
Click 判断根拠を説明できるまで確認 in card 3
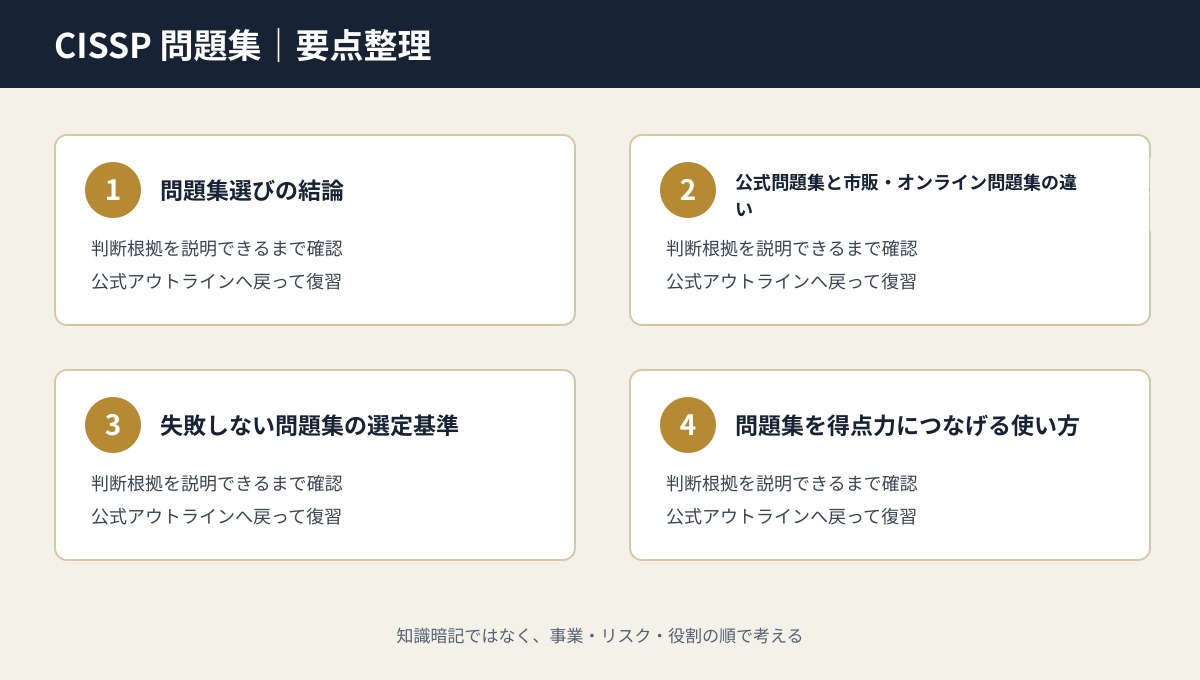217,483
